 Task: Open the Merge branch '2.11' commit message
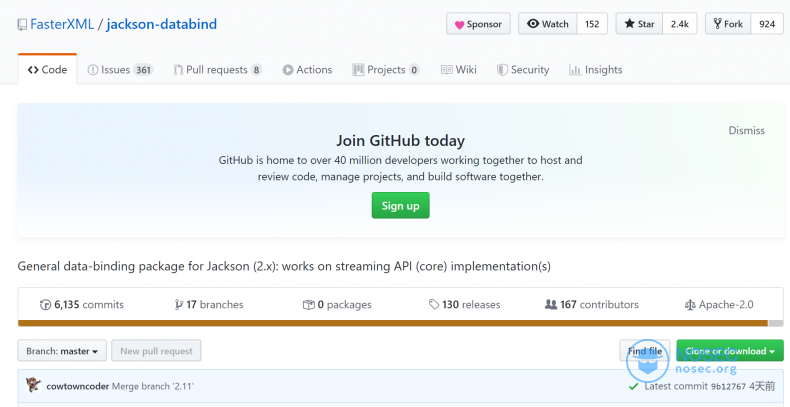click(x=153, y=386)
